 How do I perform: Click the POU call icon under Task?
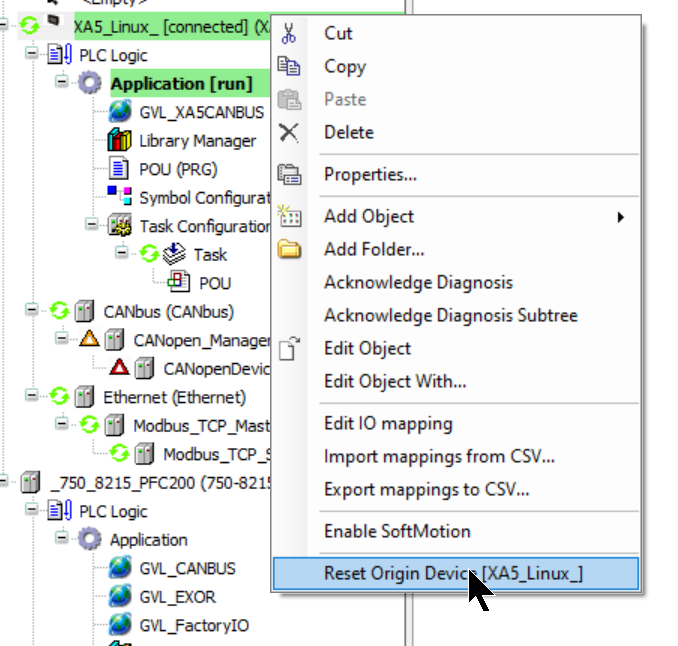[179, 281]
